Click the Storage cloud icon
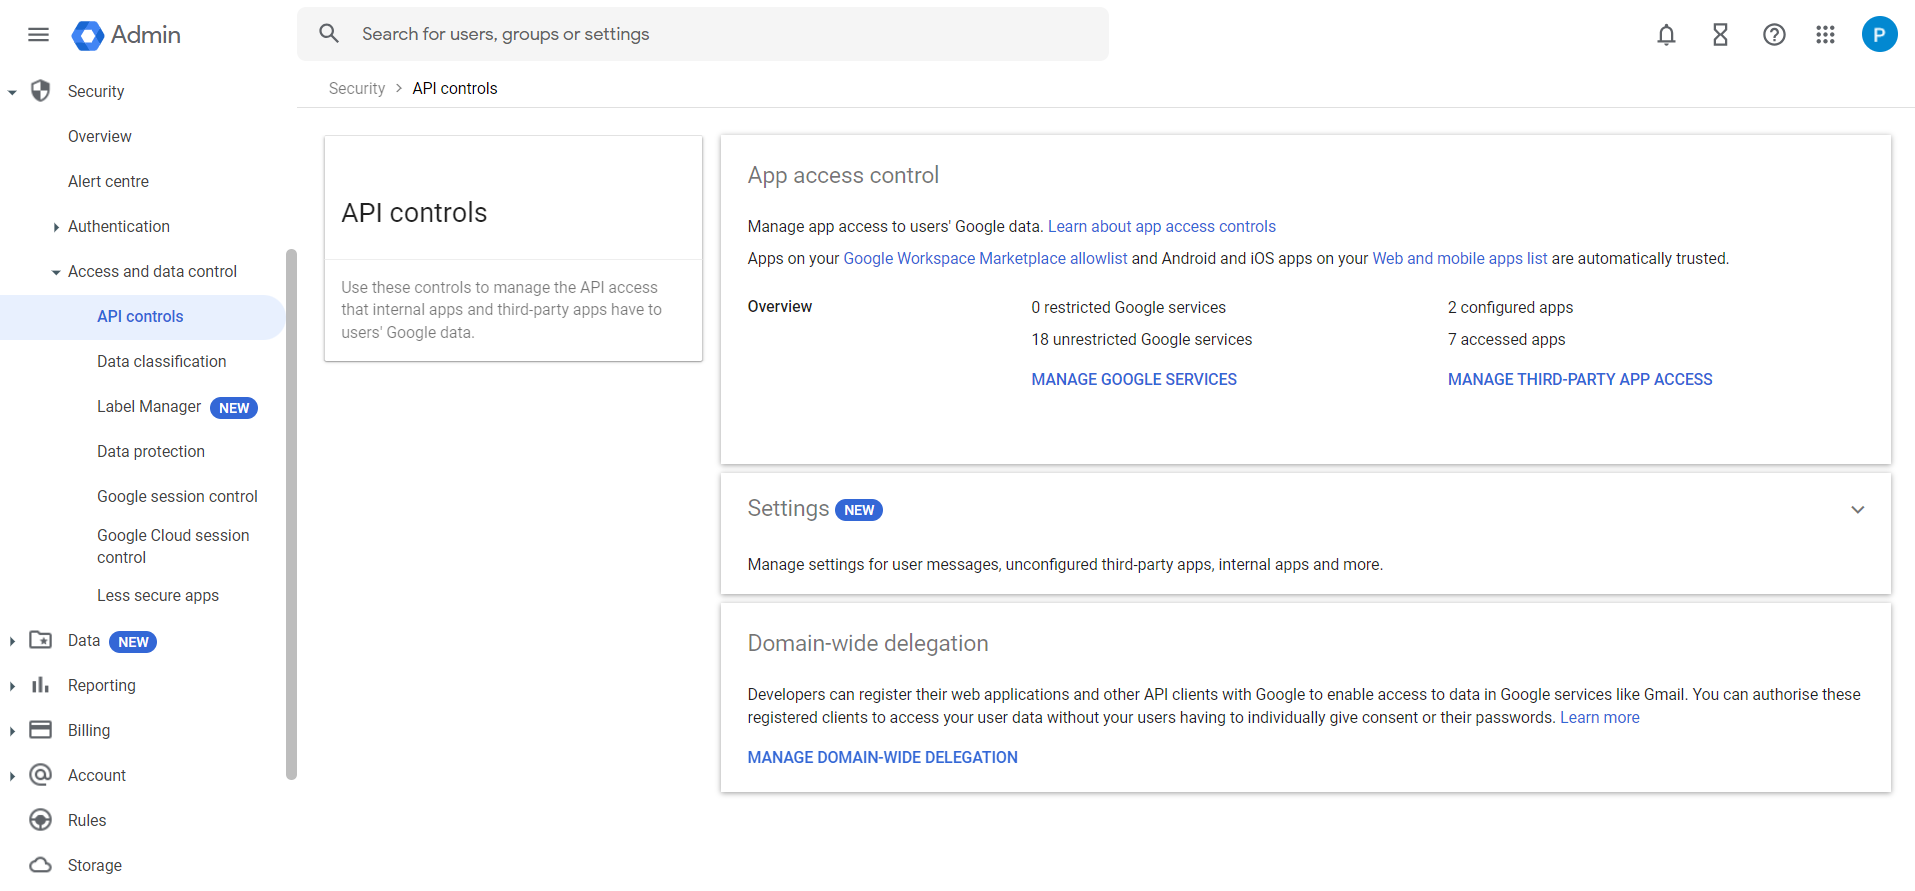This screenshot has width=1915, height=891. tap(40, 865)
